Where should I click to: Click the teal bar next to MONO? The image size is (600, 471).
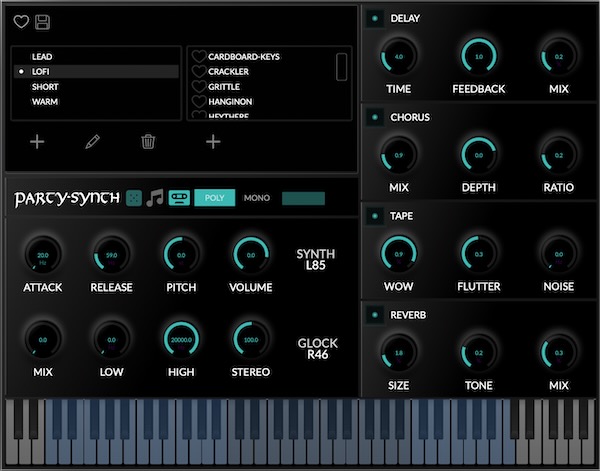pos(303,198)
